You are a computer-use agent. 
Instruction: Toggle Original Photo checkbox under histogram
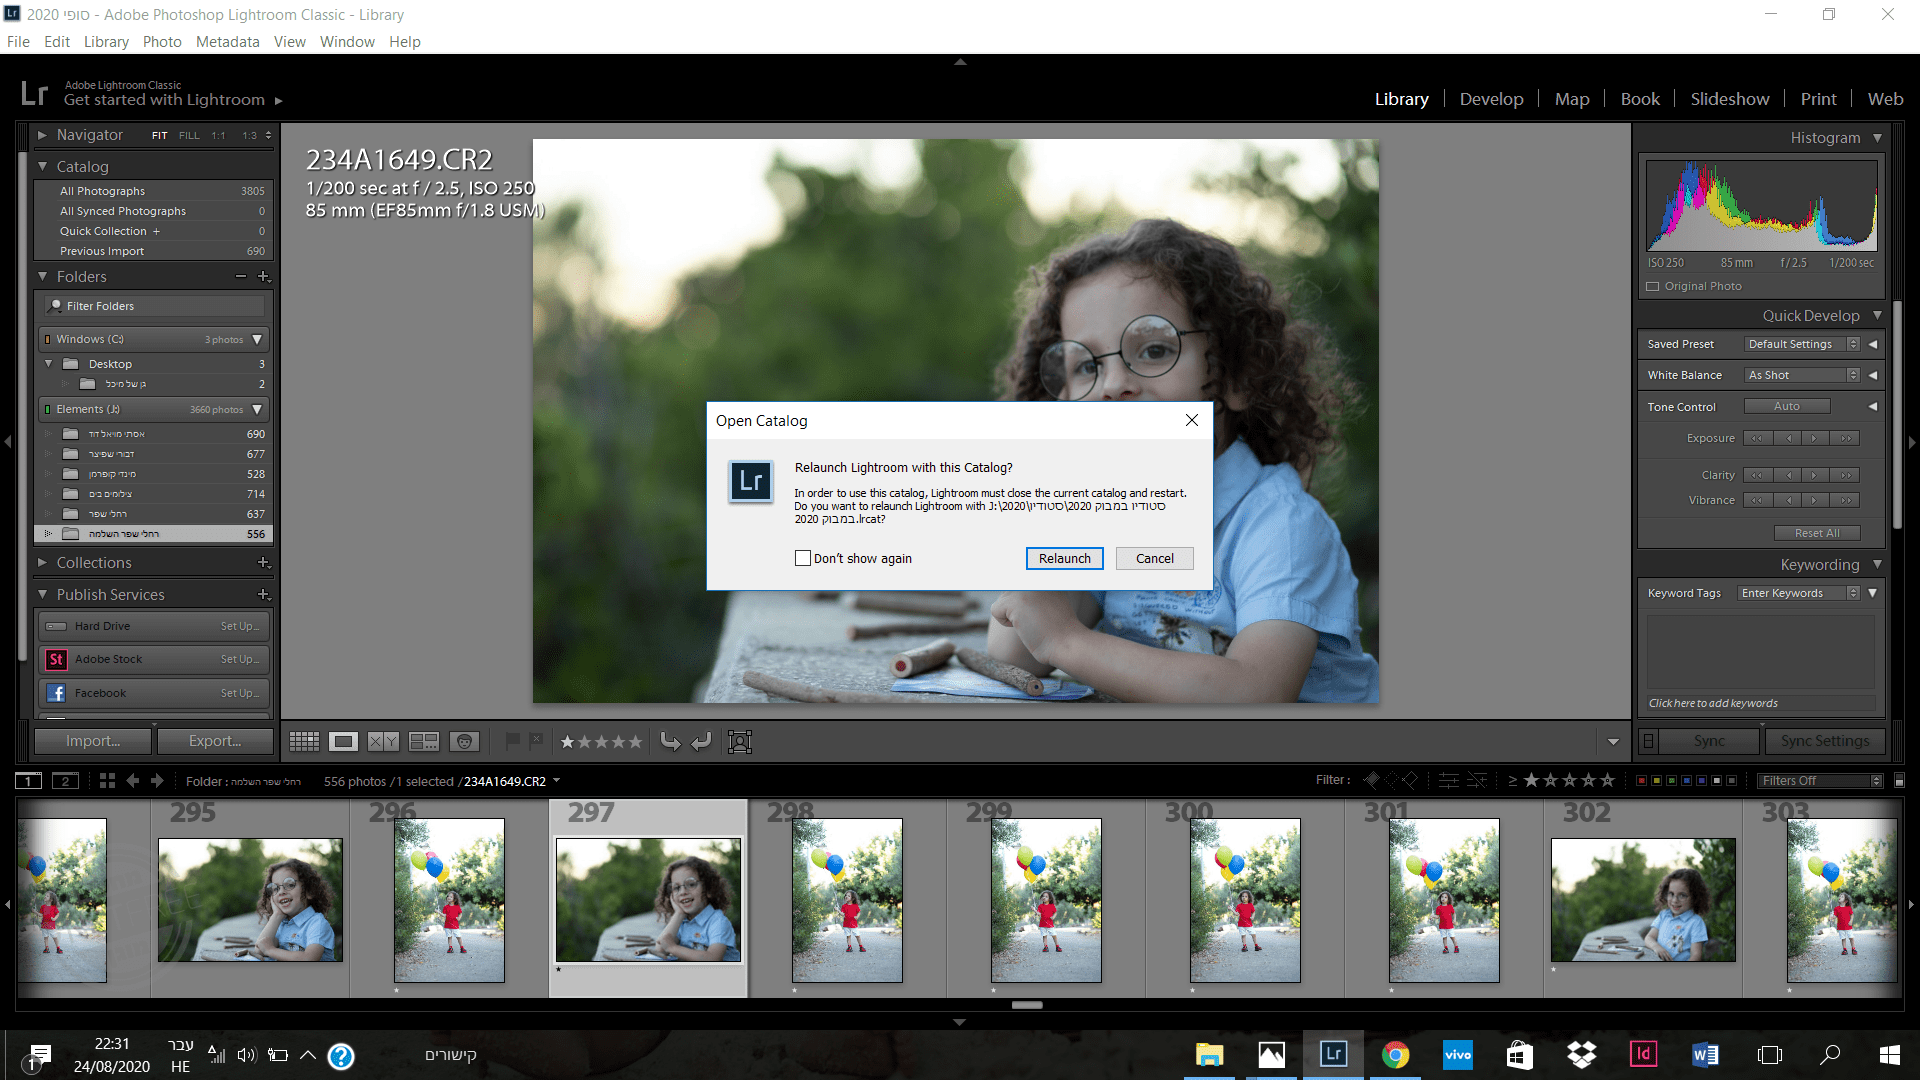click(x=1653, y=286)
